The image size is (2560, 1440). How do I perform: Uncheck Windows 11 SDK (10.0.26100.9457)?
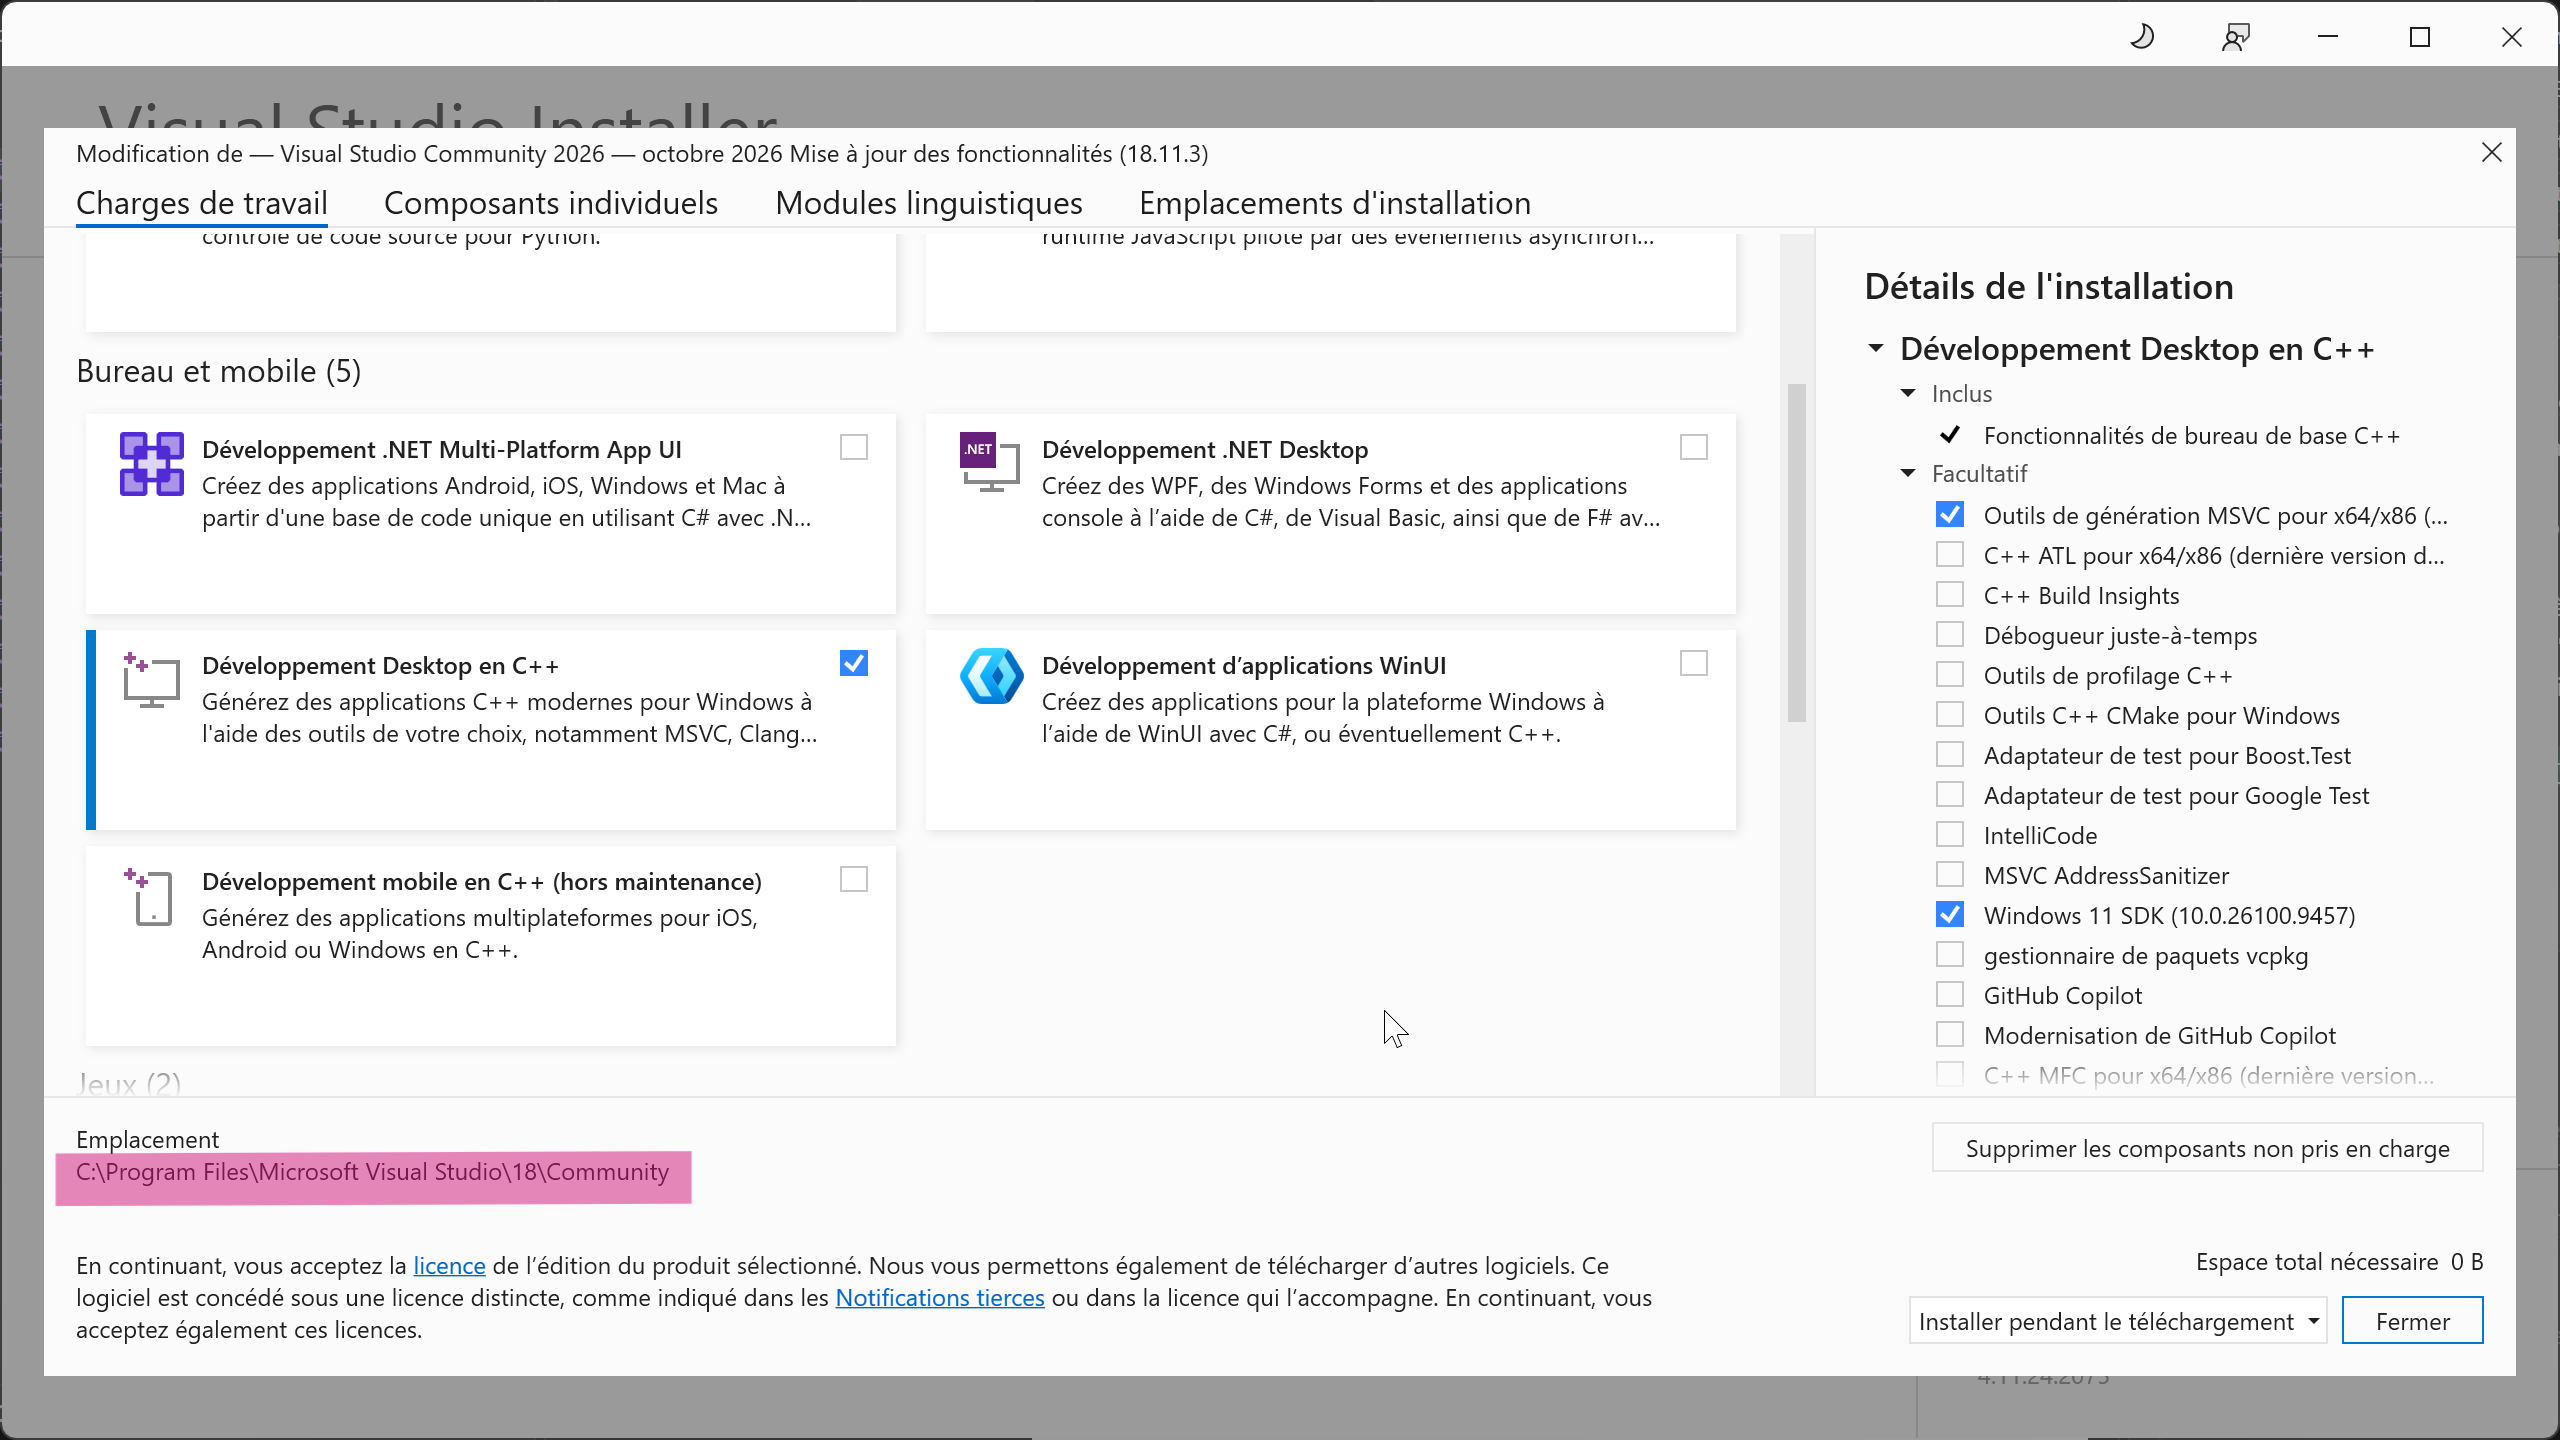[x=1950, y=915]
